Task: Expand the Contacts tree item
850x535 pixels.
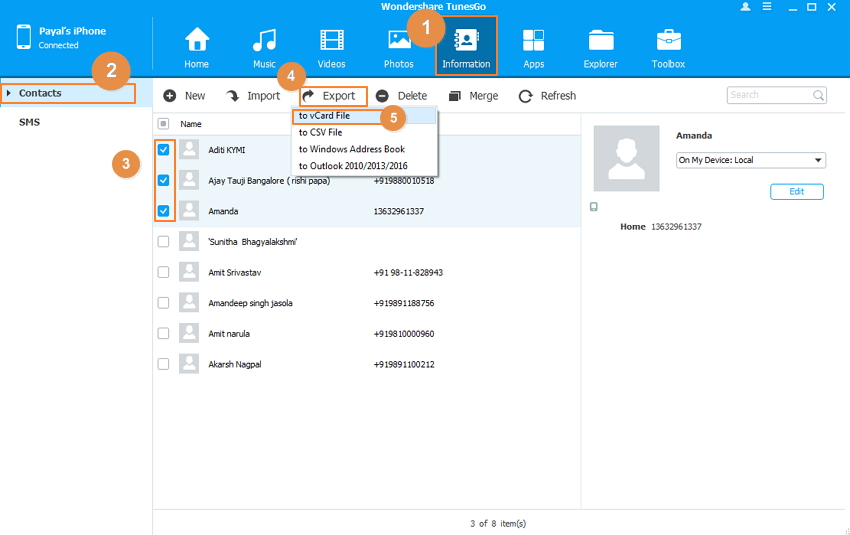Action: tap(9, 94)
